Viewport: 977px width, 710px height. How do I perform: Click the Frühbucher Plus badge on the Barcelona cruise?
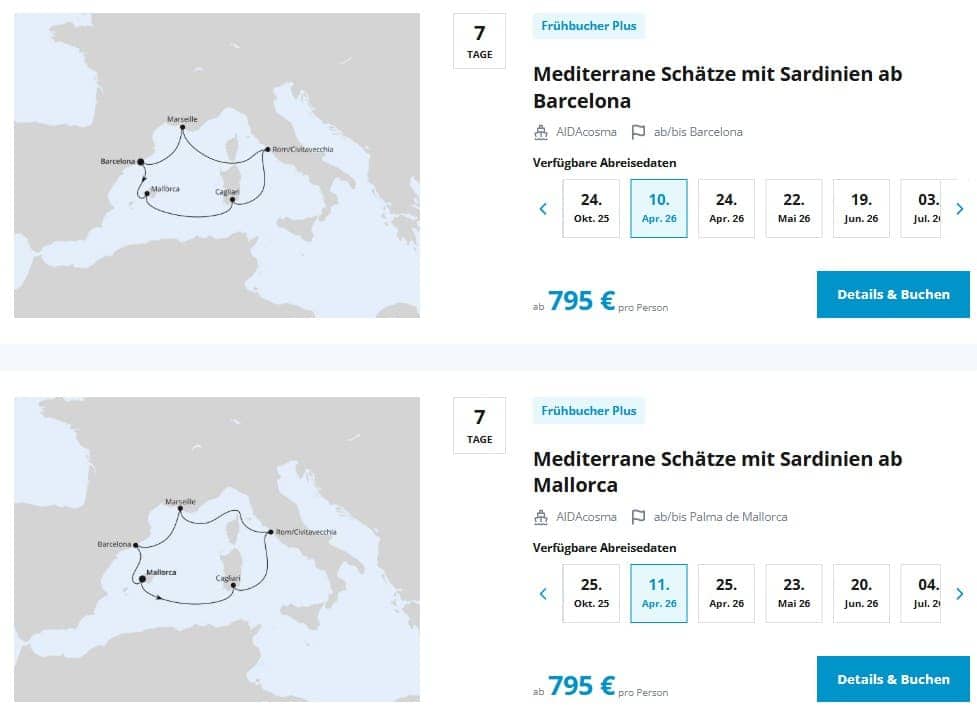(589, 26)
